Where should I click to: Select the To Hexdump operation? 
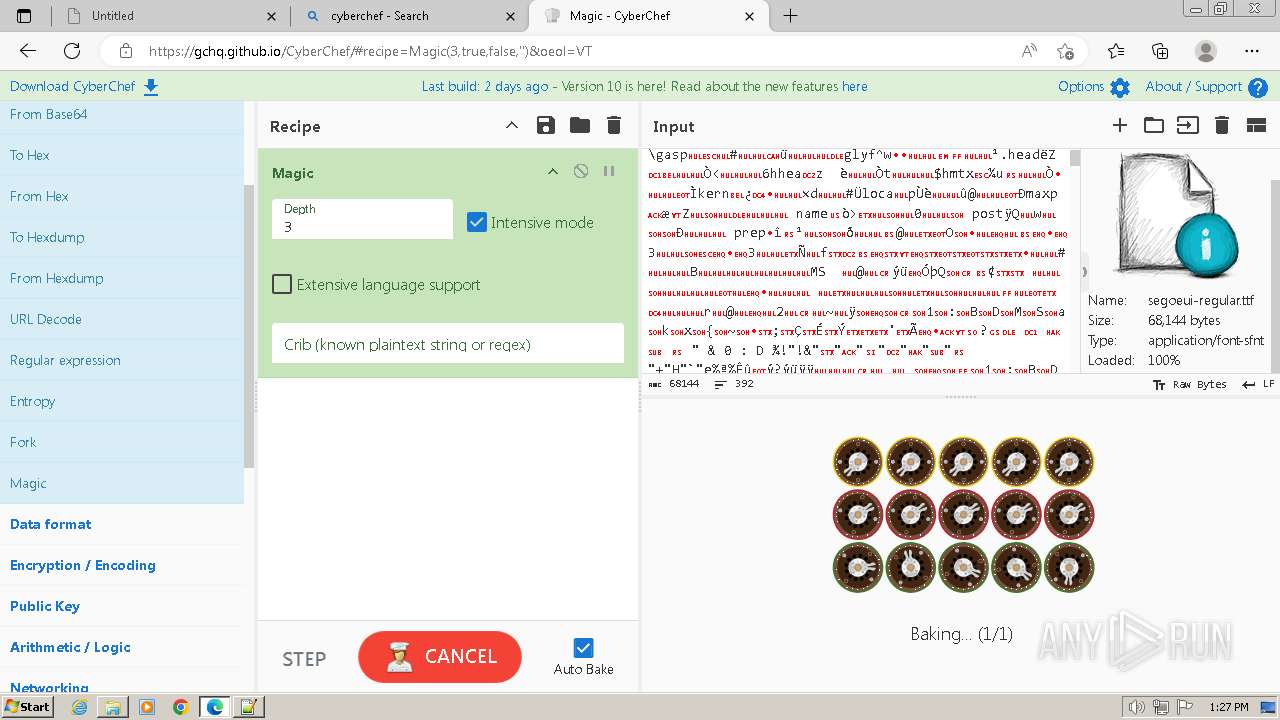pos(122,237)
